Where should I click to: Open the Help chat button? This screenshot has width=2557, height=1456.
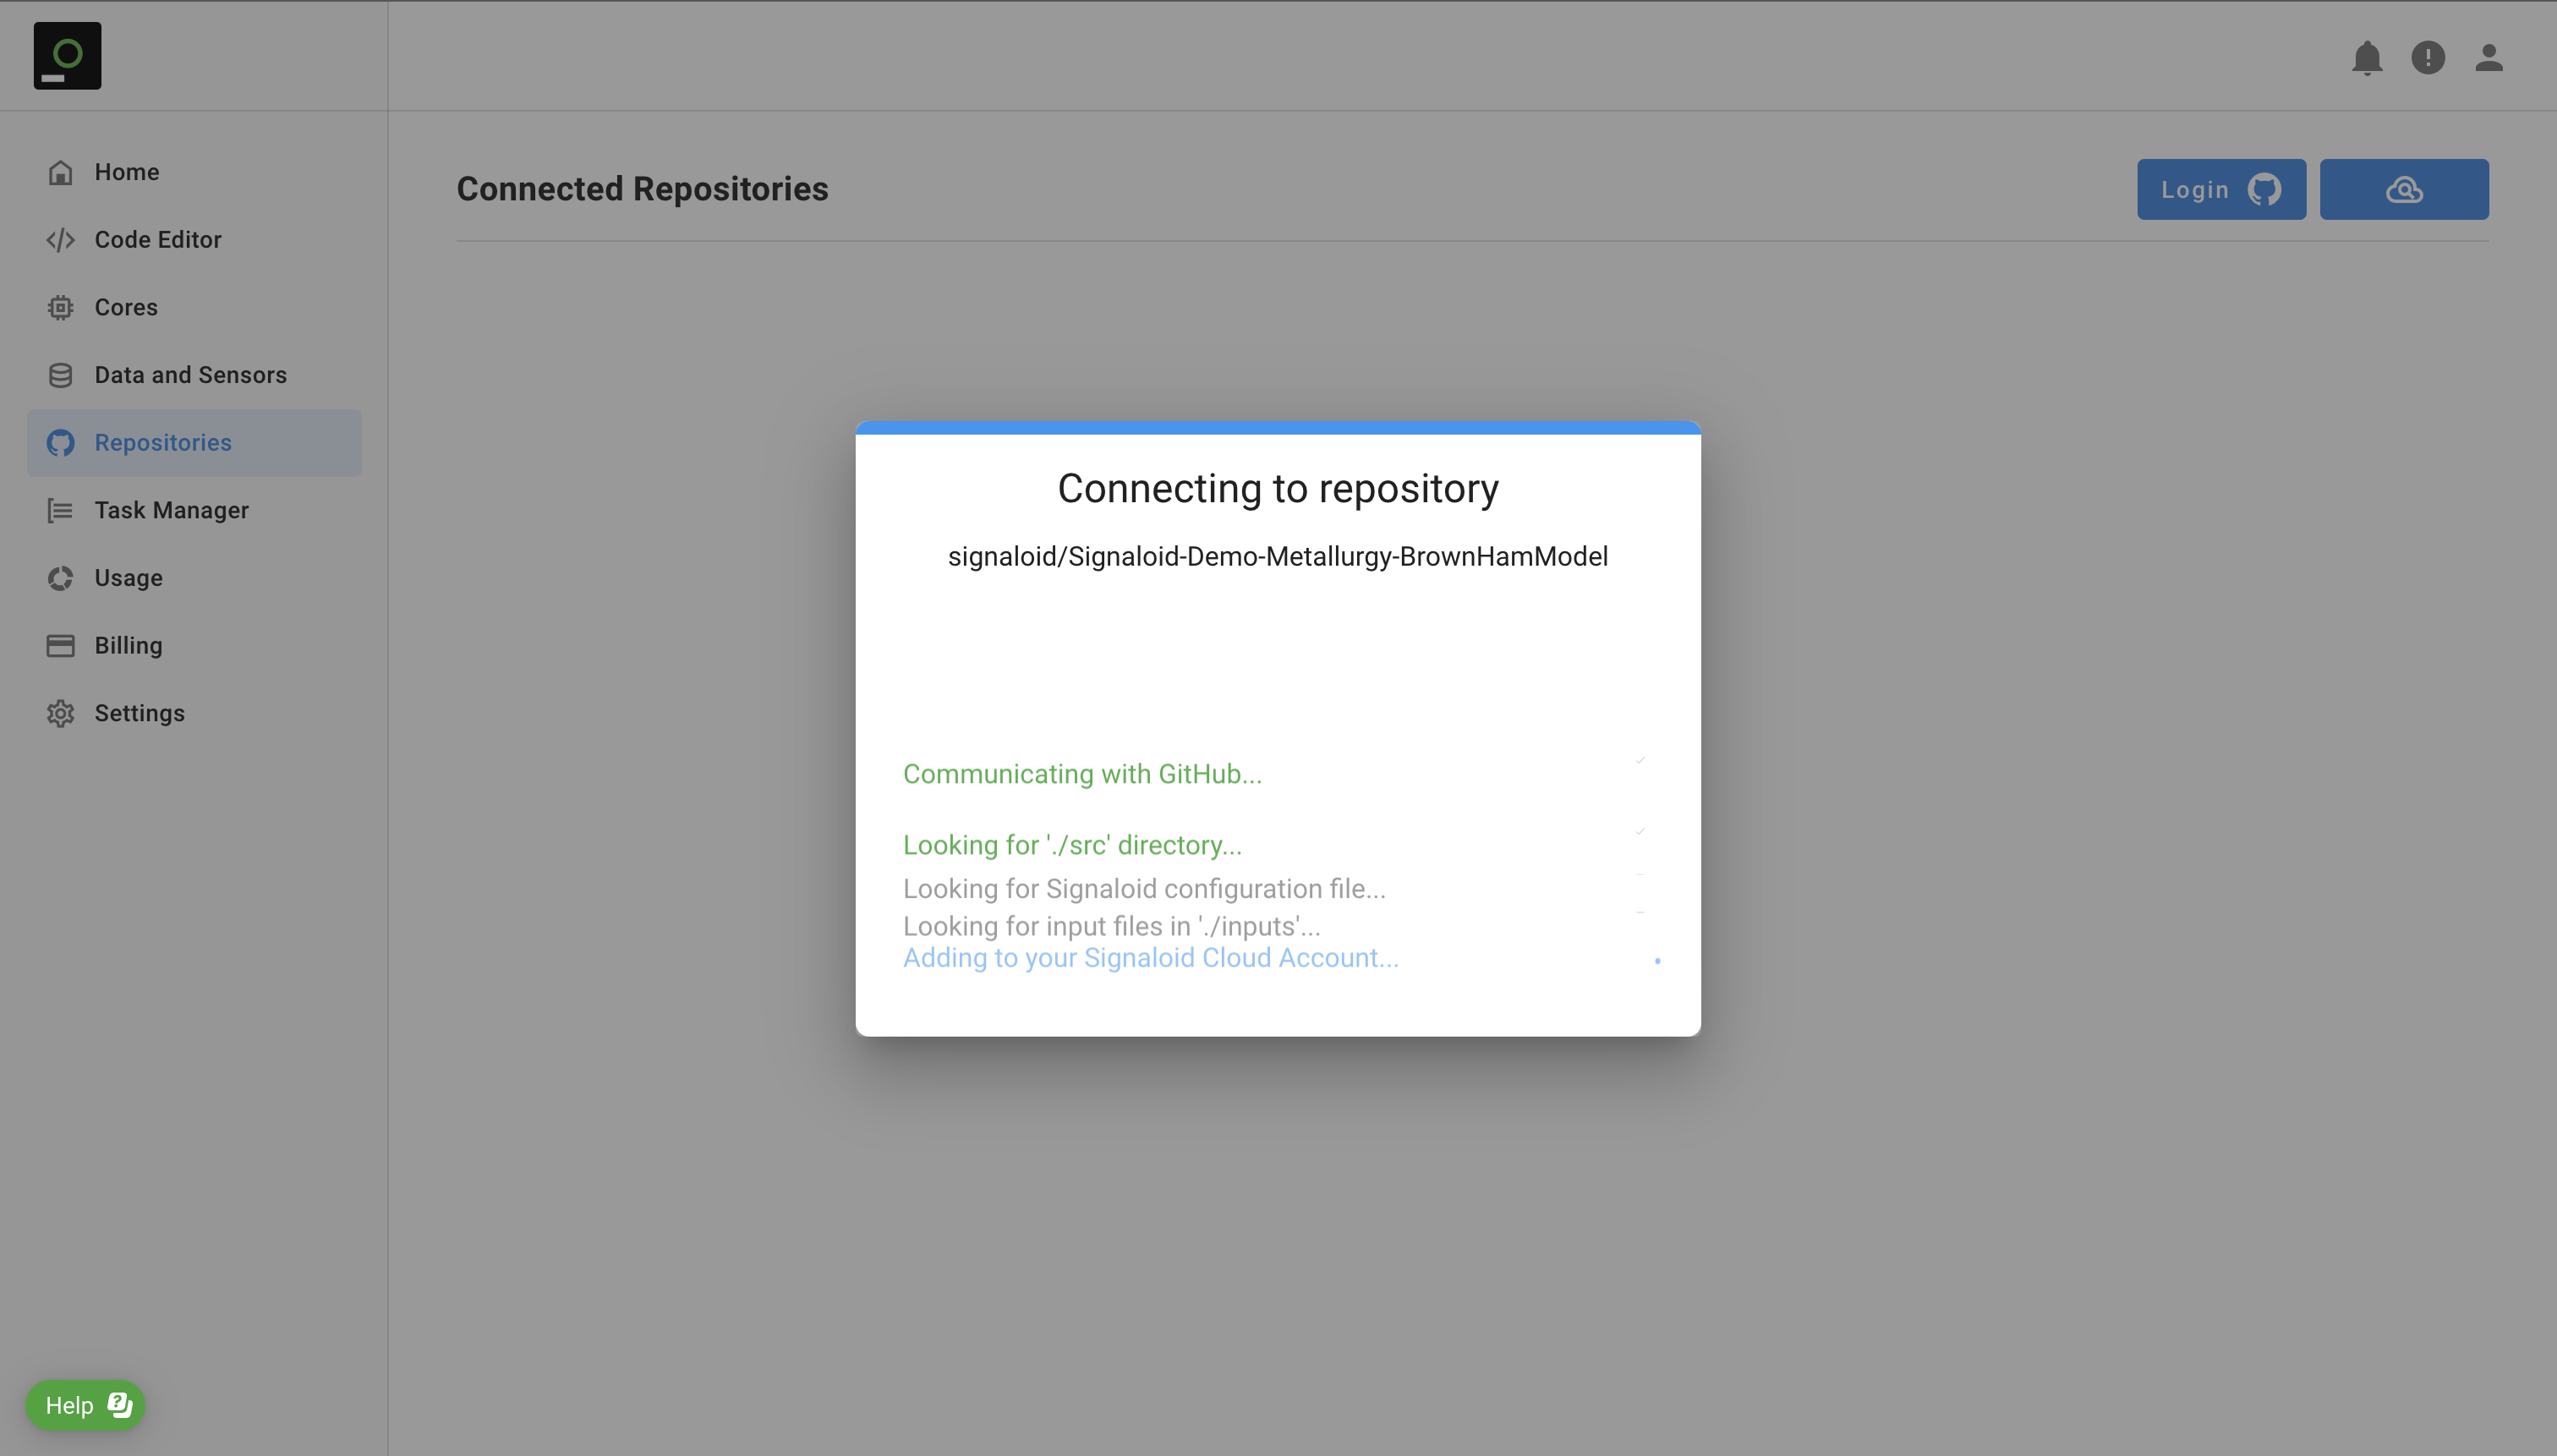[86, 1405]
